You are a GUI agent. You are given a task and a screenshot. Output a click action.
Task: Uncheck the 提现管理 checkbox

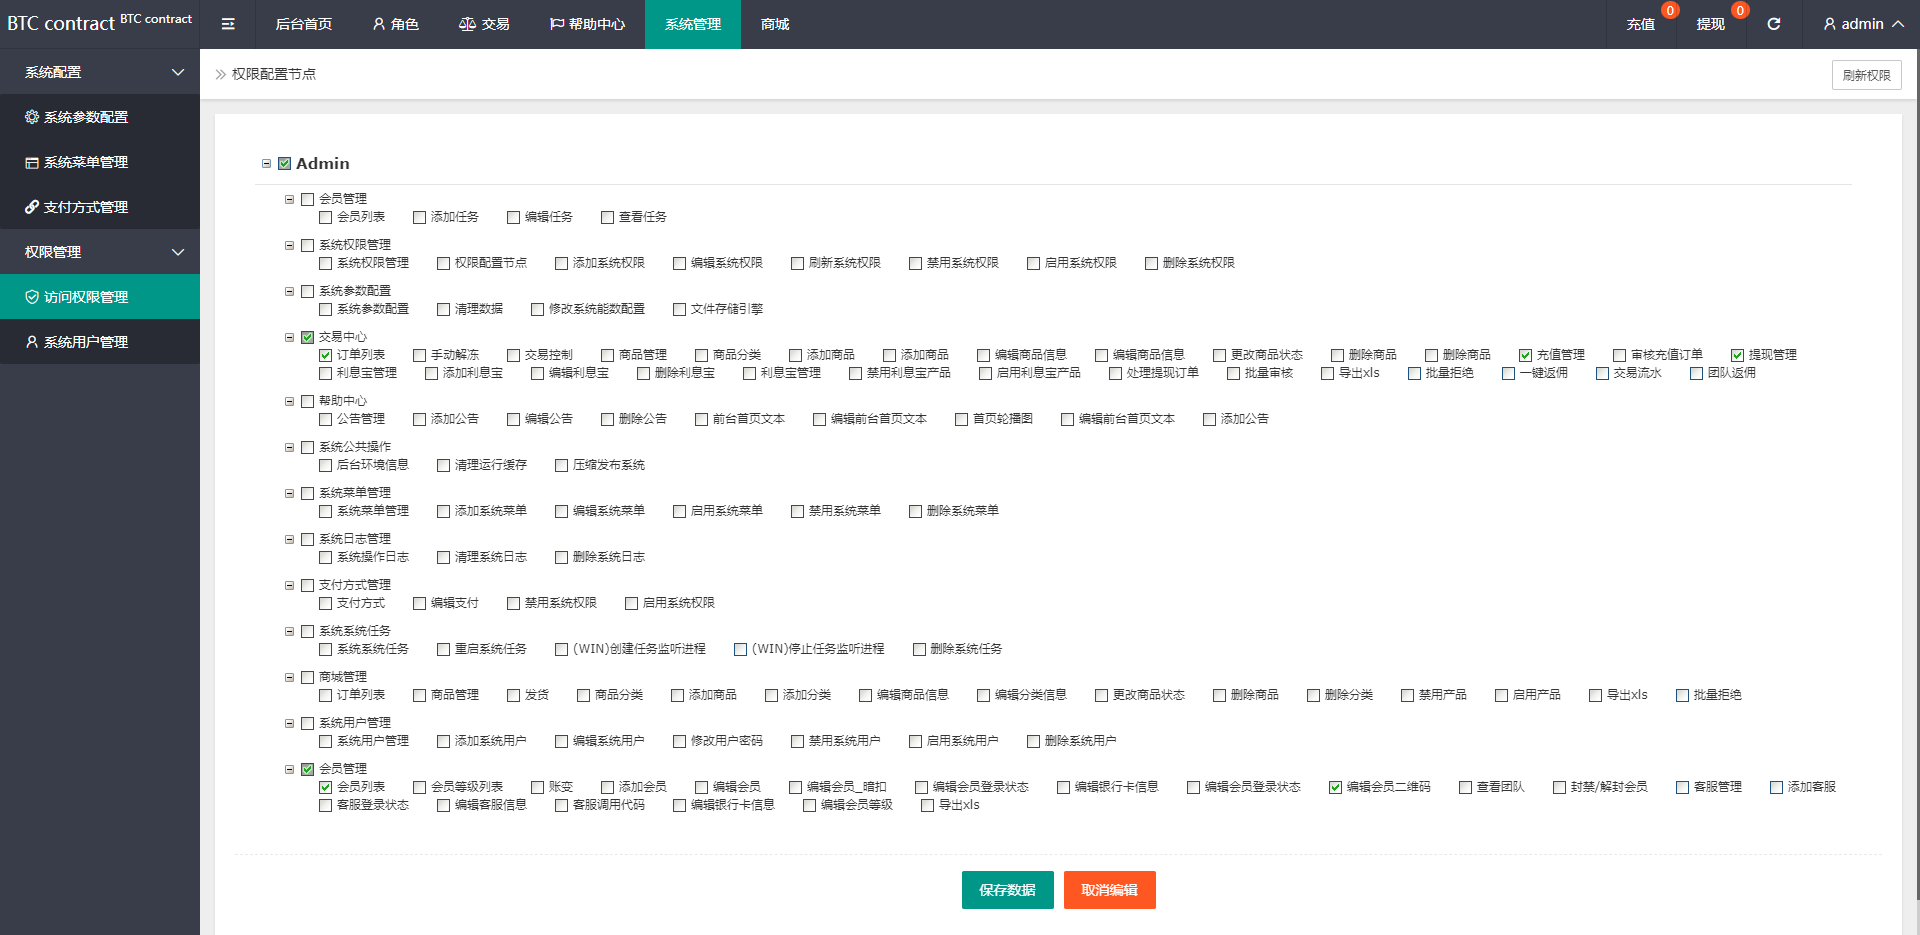1737,355
